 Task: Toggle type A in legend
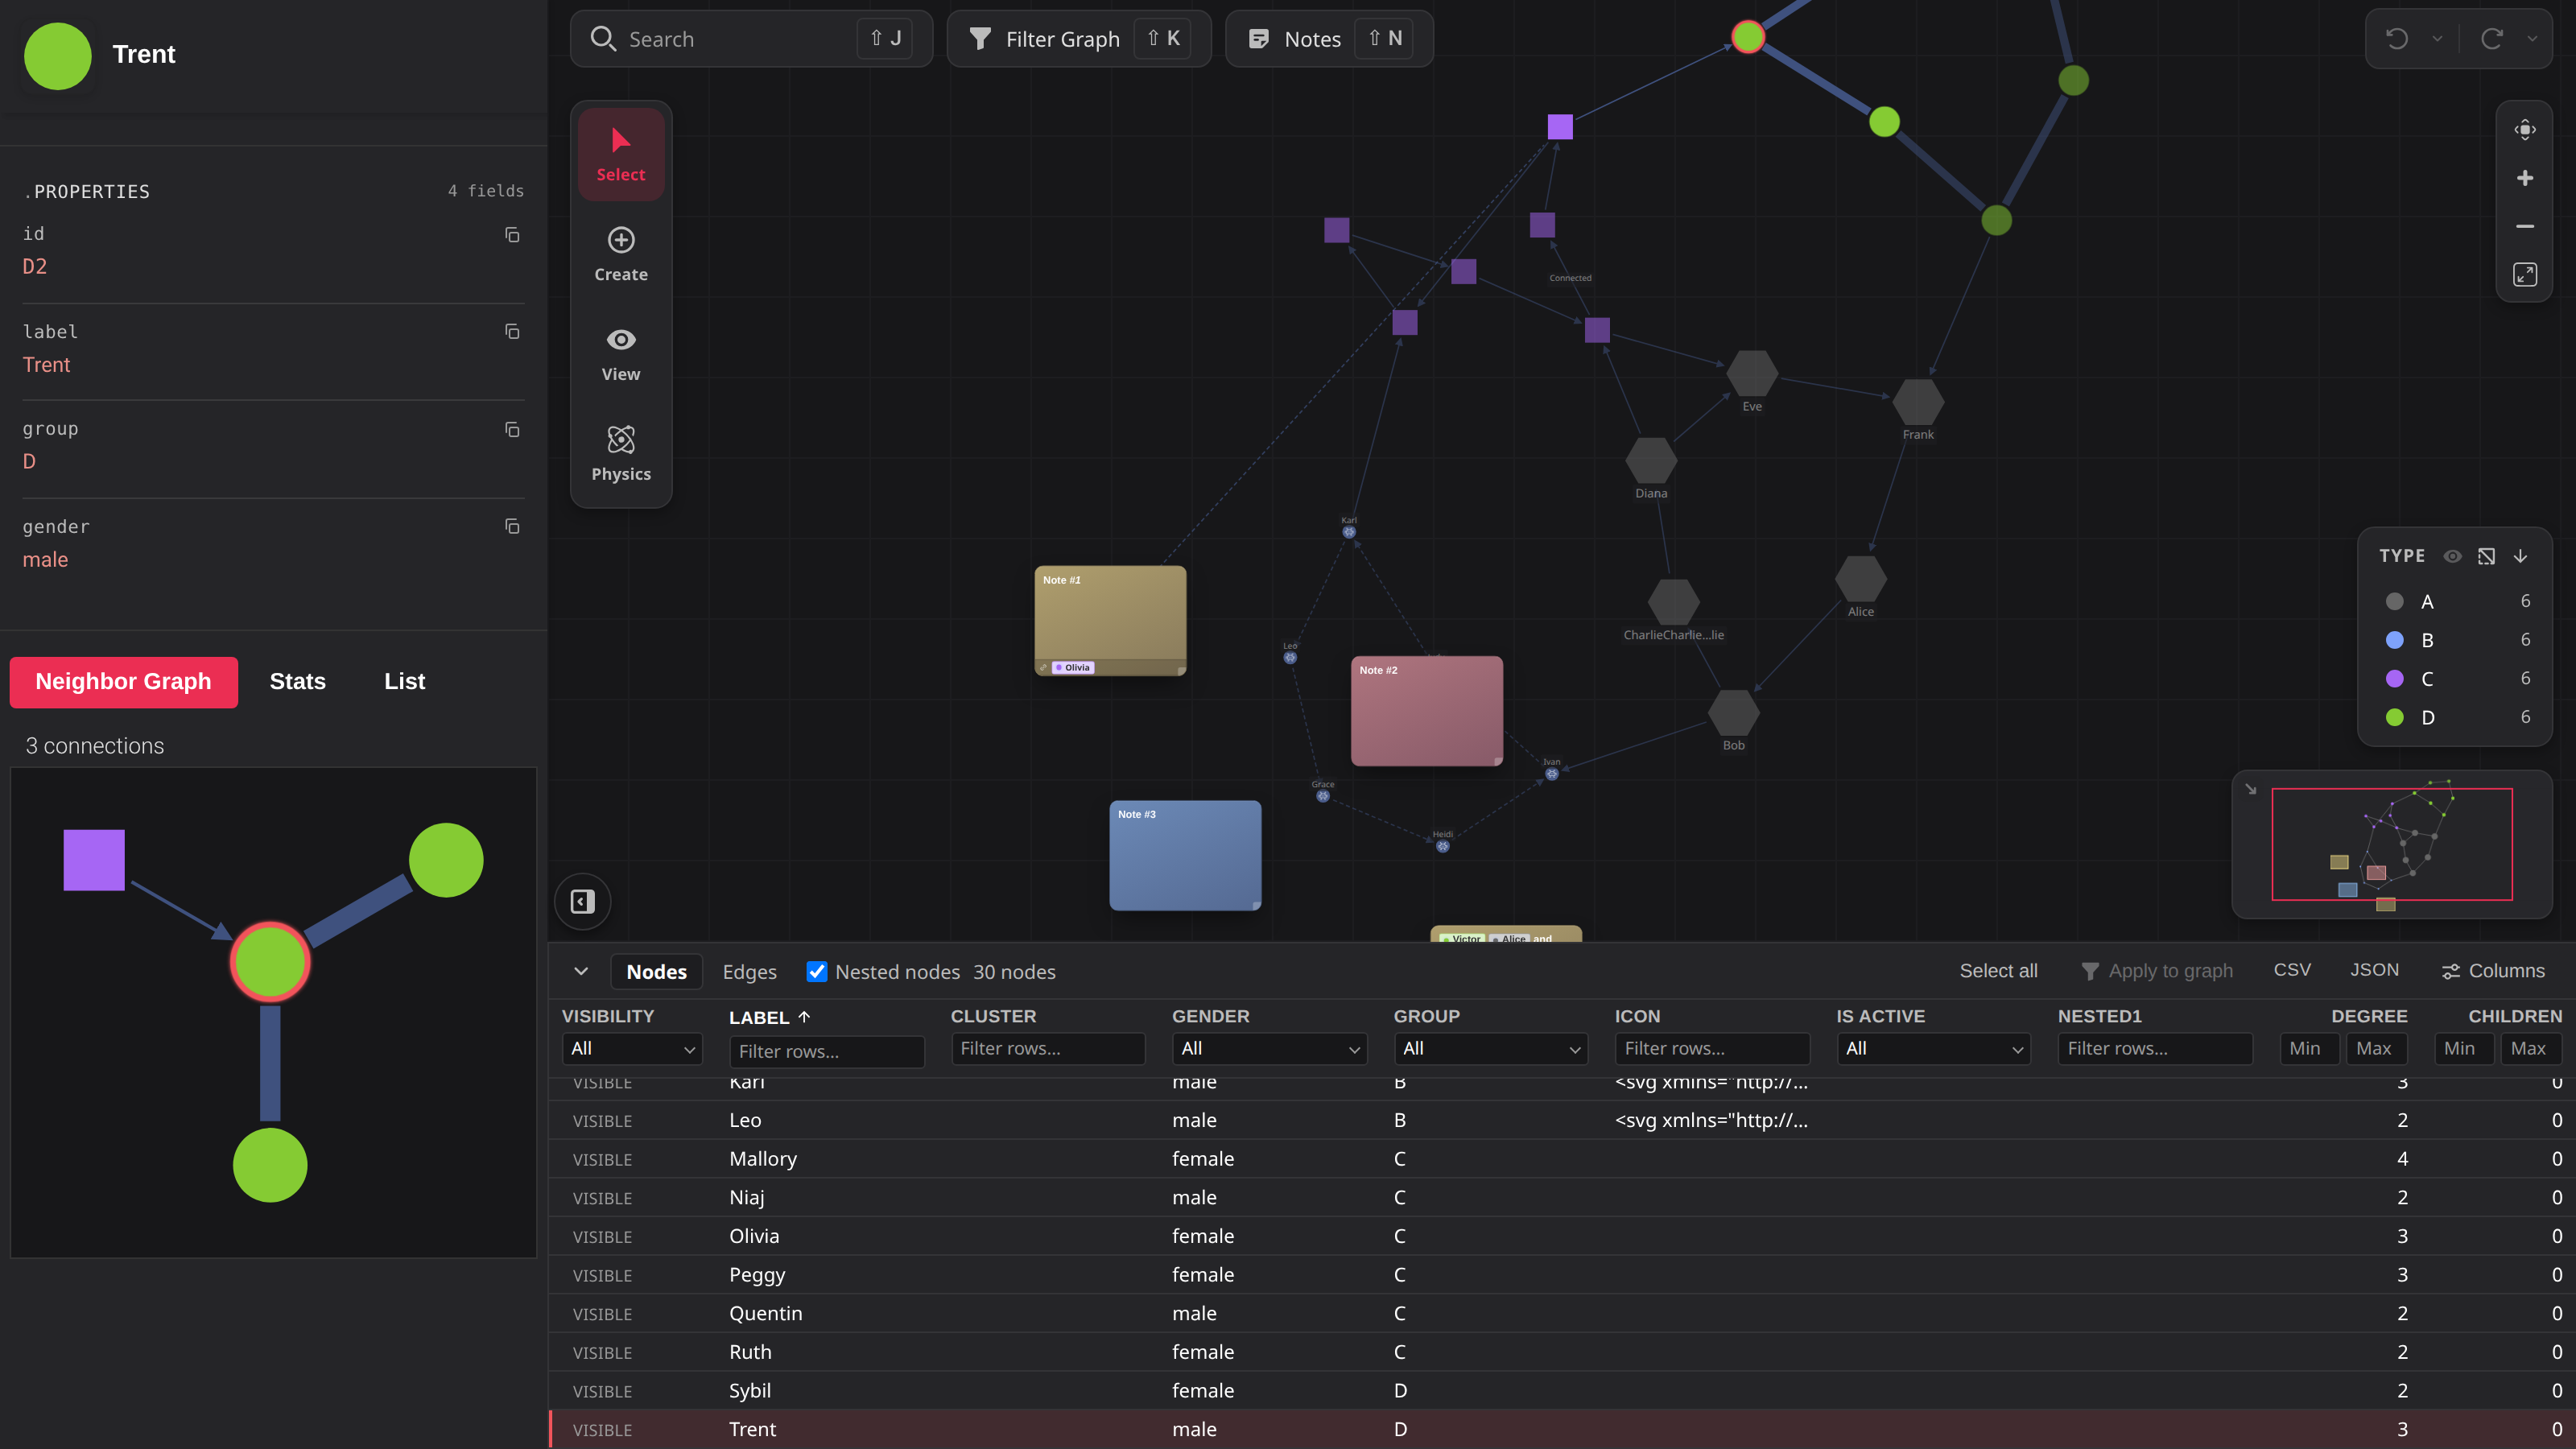click(x=2456, y=601)
